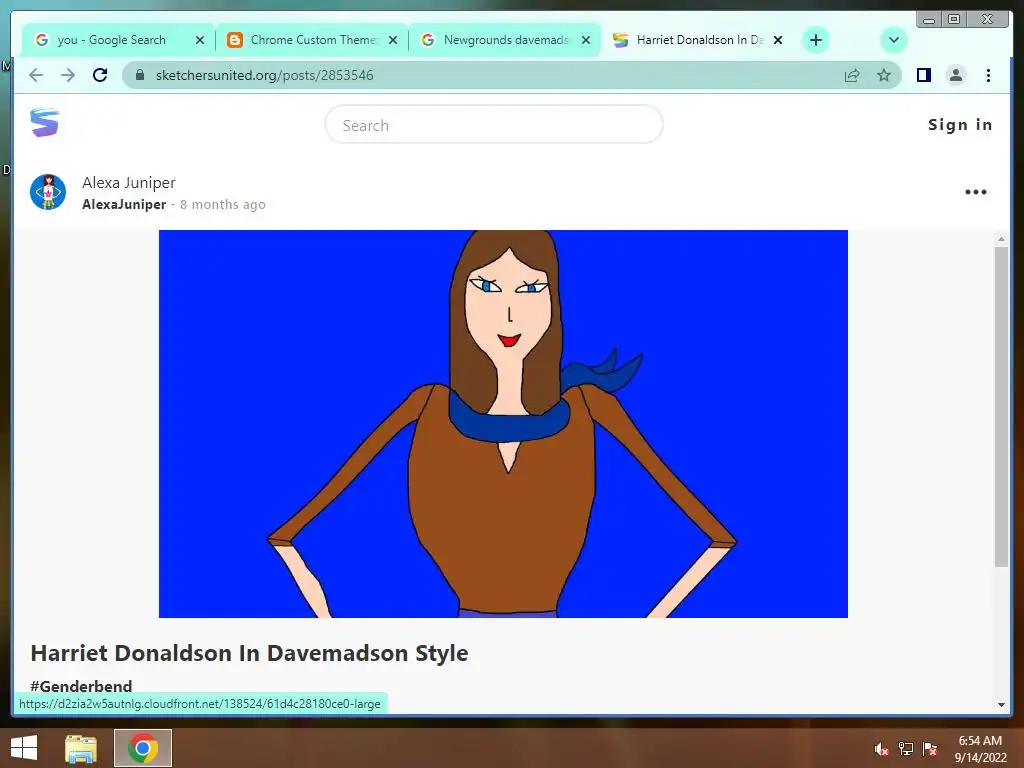The width and height of the screenshot is (1024, 768).
Task: Click the Sign in link
Action: tap(960, 125)
